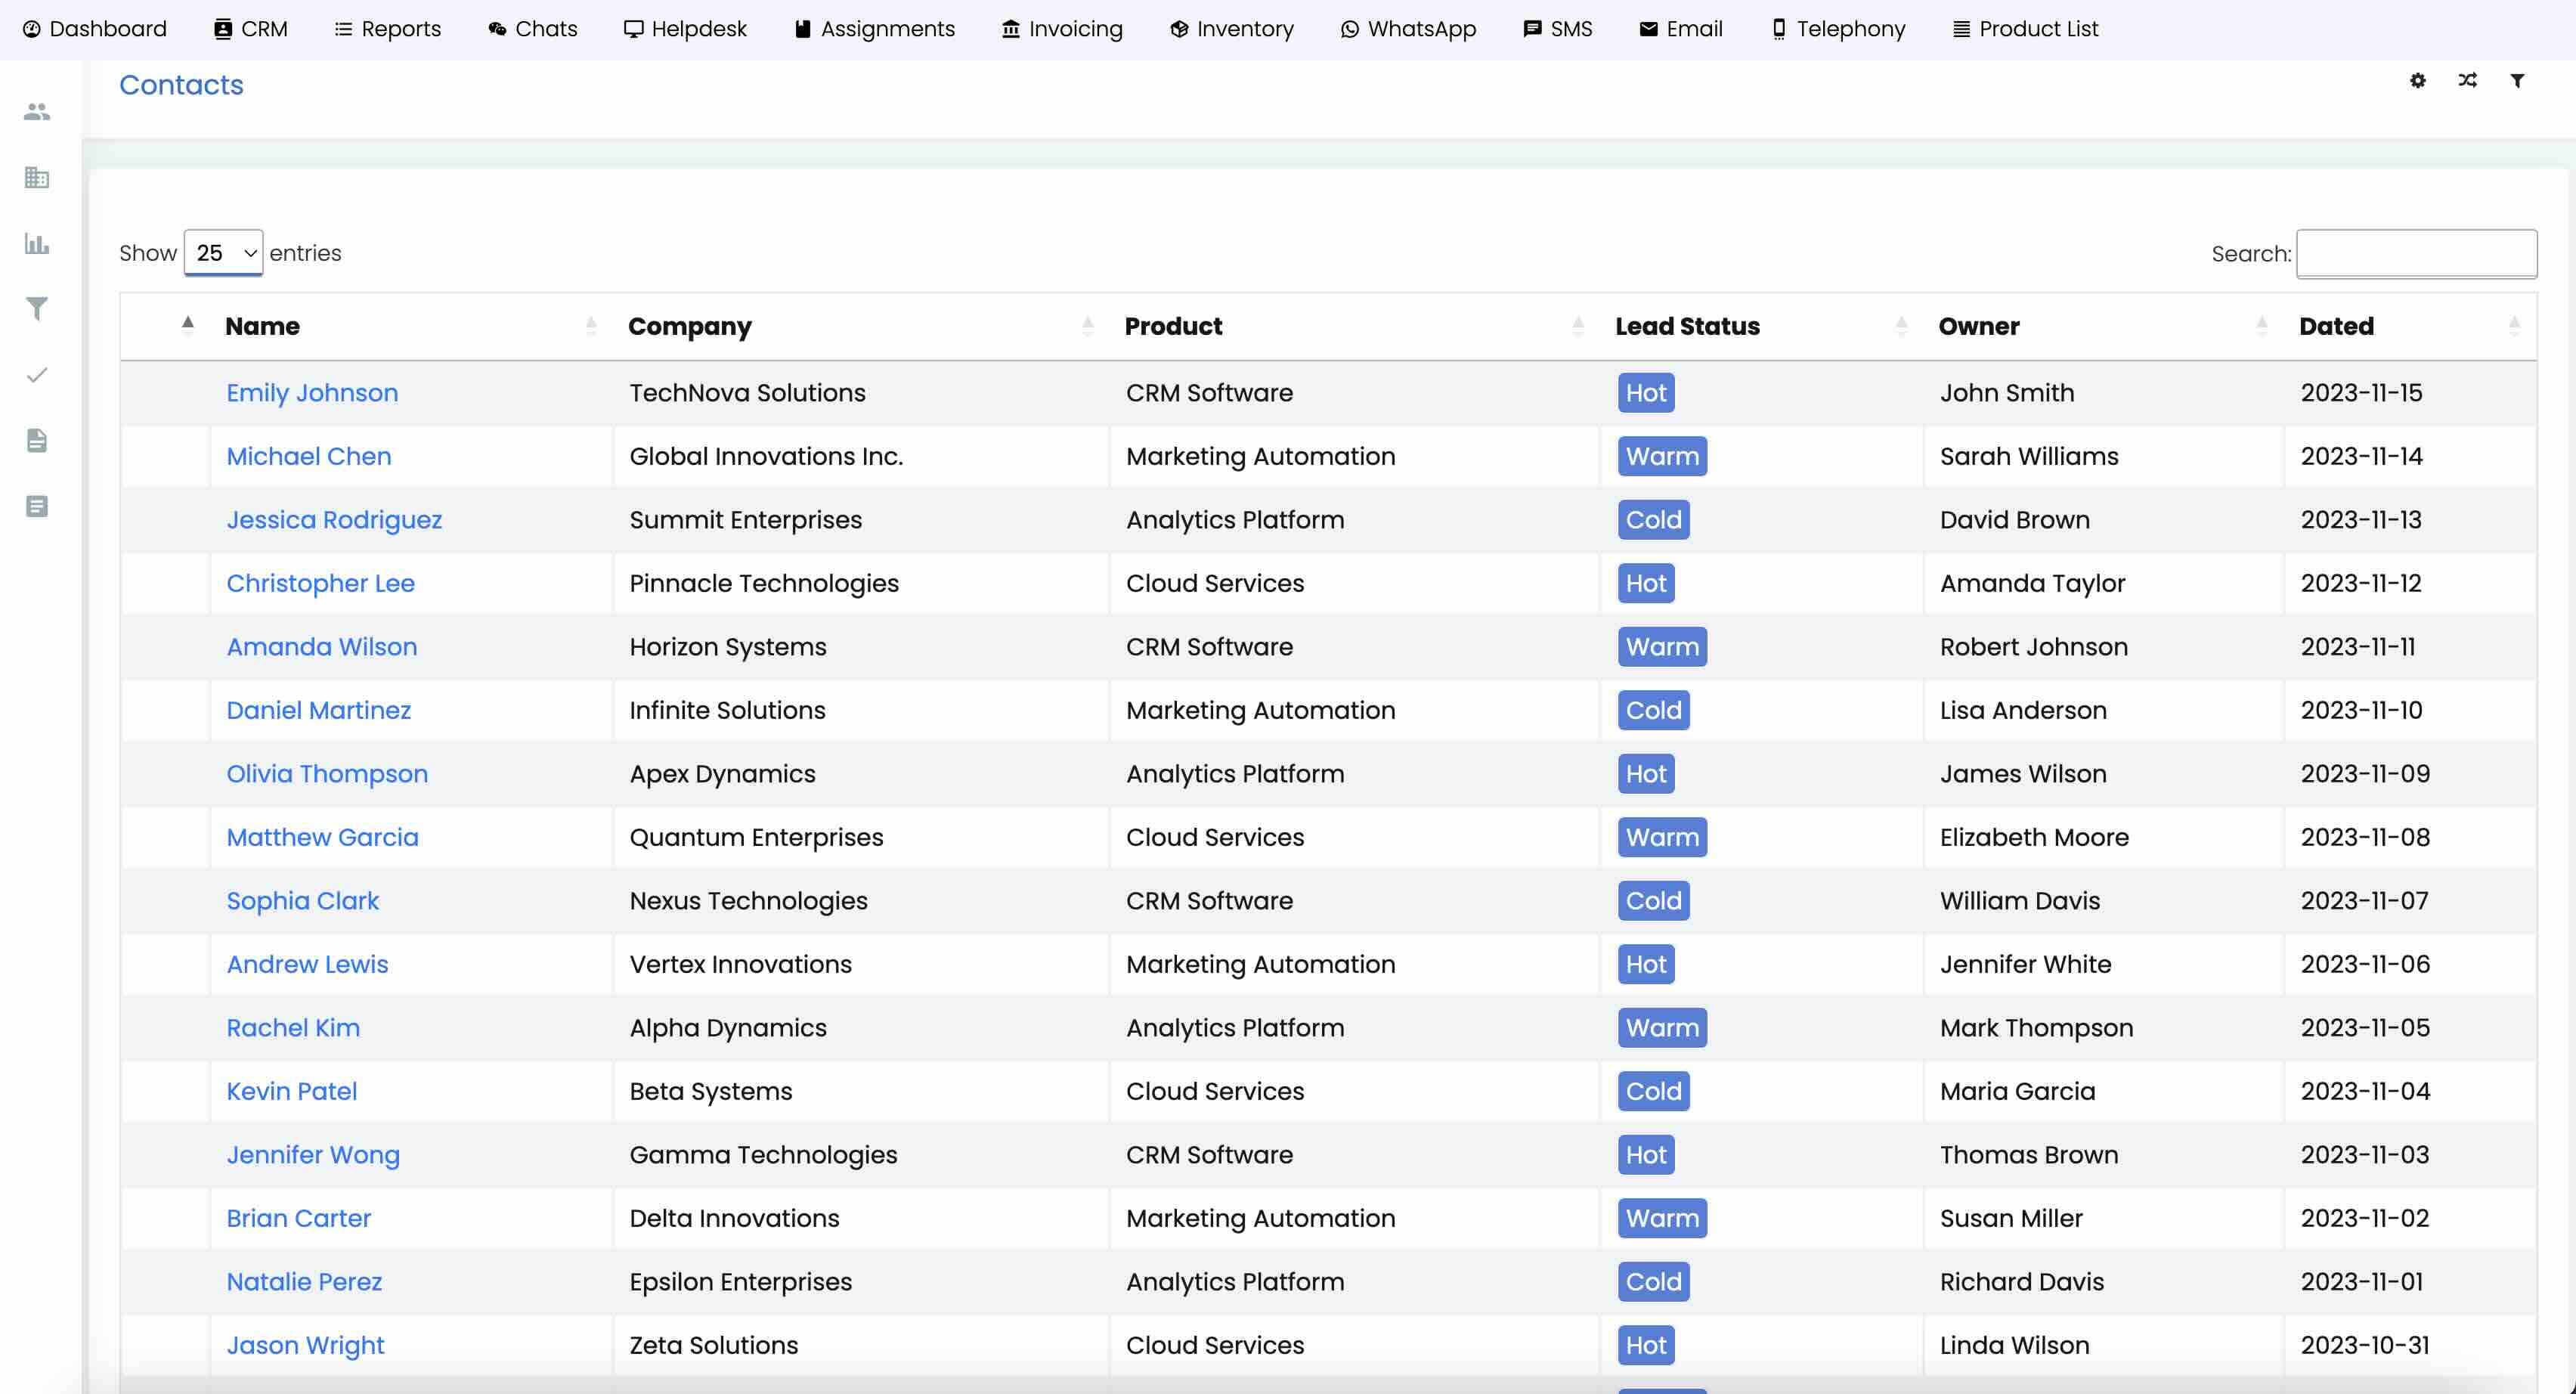Open the table settings gear icon
The height and width of the screenshot is (1394, 2576).
click(2418, 80)
